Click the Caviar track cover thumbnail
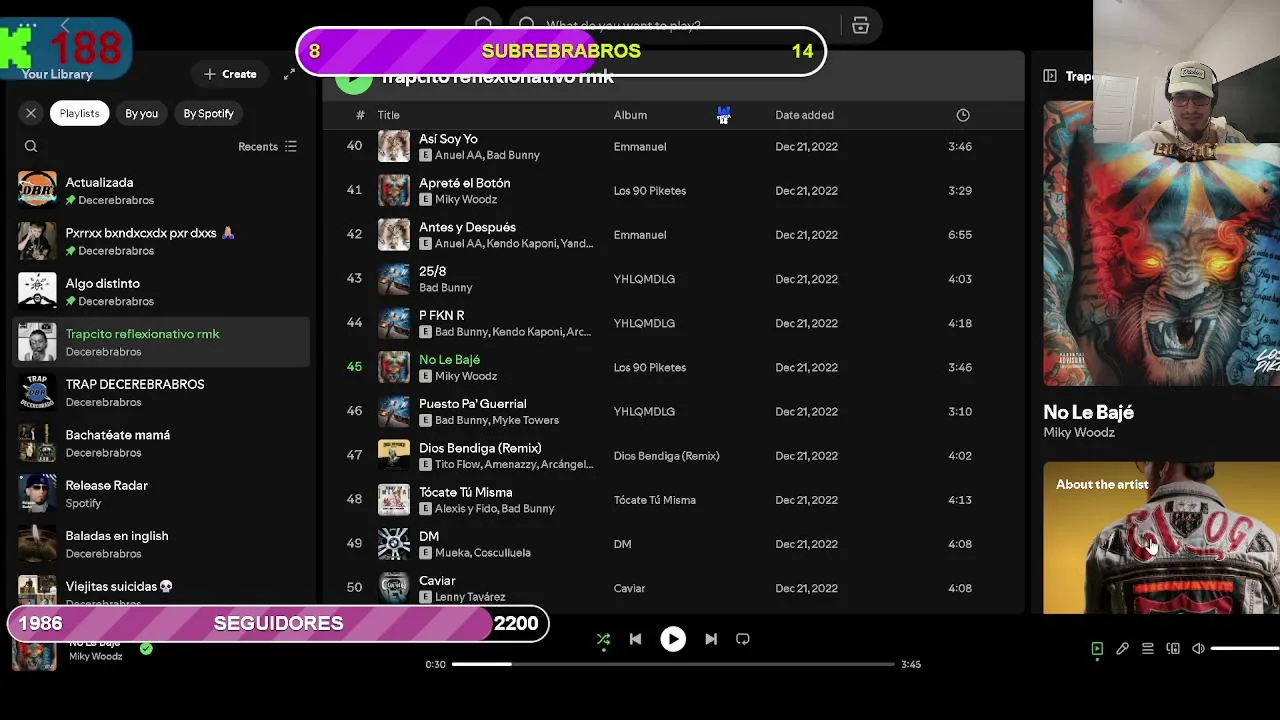1280x720 pixels. [394, 588]
